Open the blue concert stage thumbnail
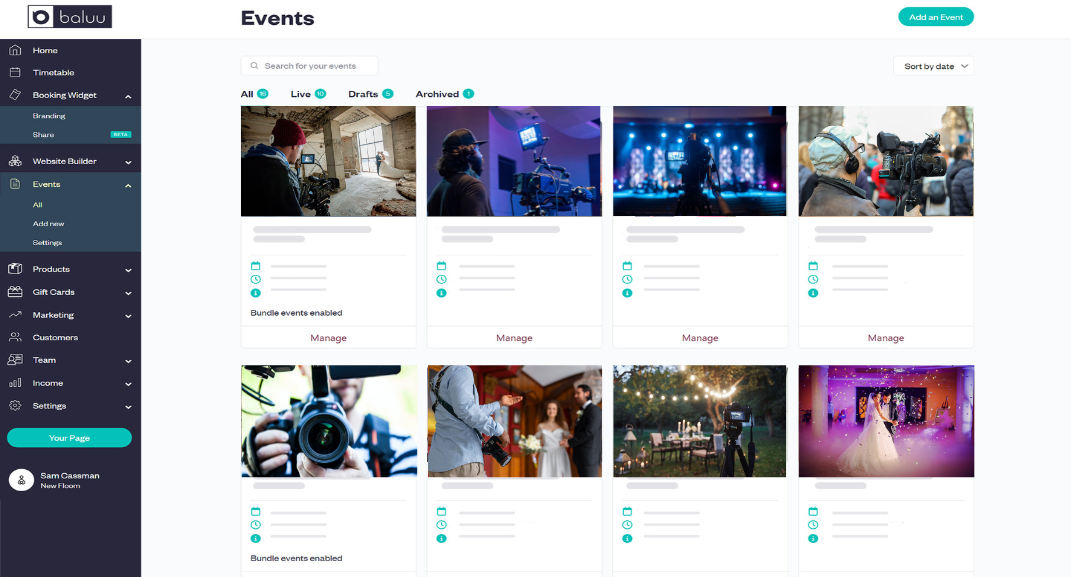 [x=700, y=161]
